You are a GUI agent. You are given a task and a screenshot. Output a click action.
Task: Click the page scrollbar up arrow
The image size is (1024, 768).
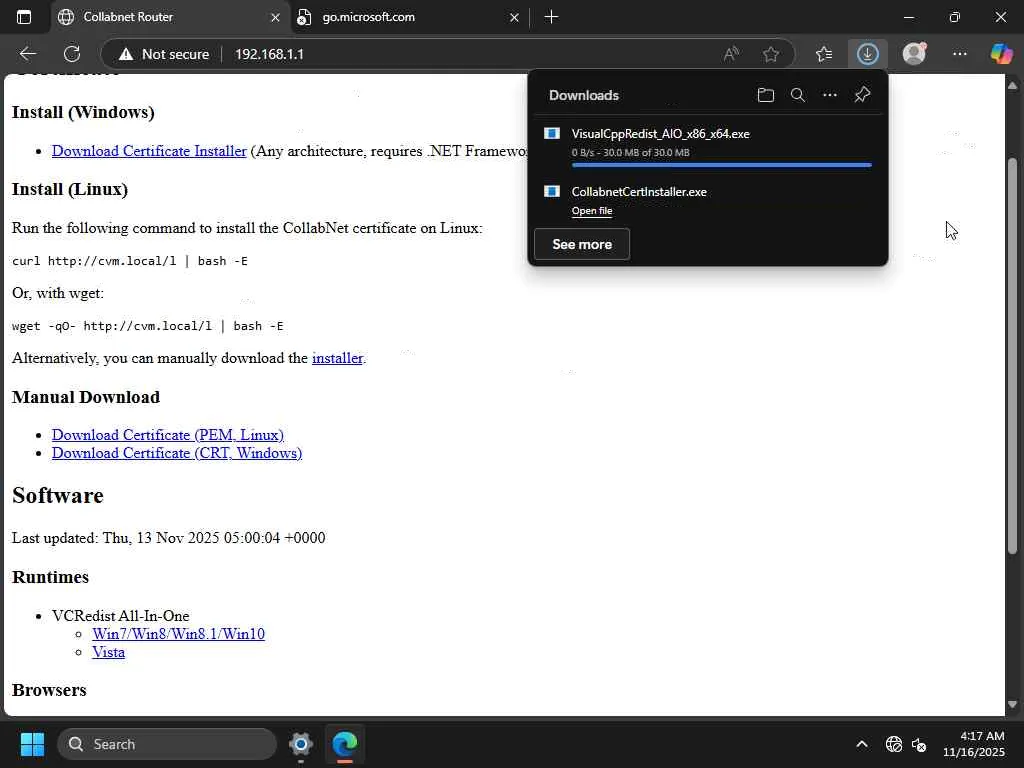[x=1012, y=85]
